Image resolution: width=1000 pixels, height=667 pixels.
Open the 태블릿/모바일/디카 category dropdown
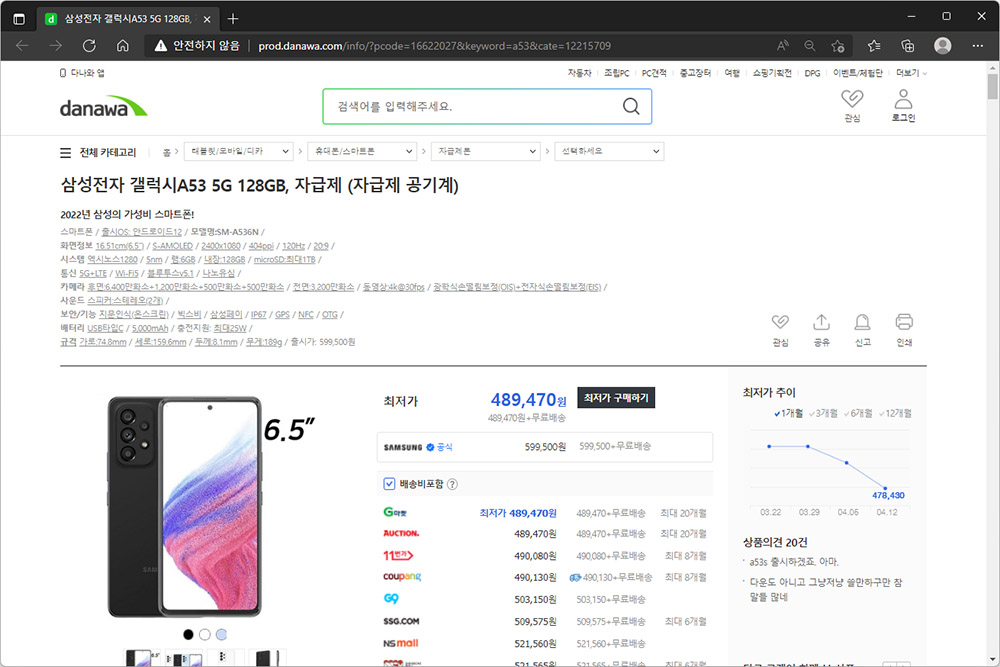click(239, 152)
